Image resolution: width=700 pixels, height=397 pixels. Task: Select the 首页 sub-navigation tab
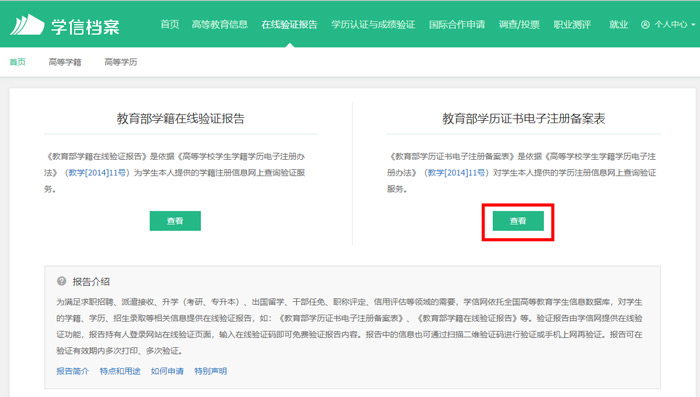point(18,62)
